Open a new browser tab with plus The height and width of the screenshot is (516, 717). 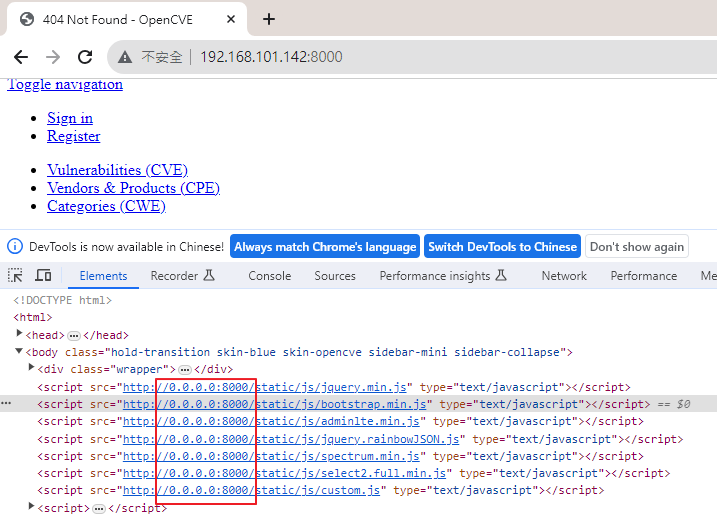point(269,19)
